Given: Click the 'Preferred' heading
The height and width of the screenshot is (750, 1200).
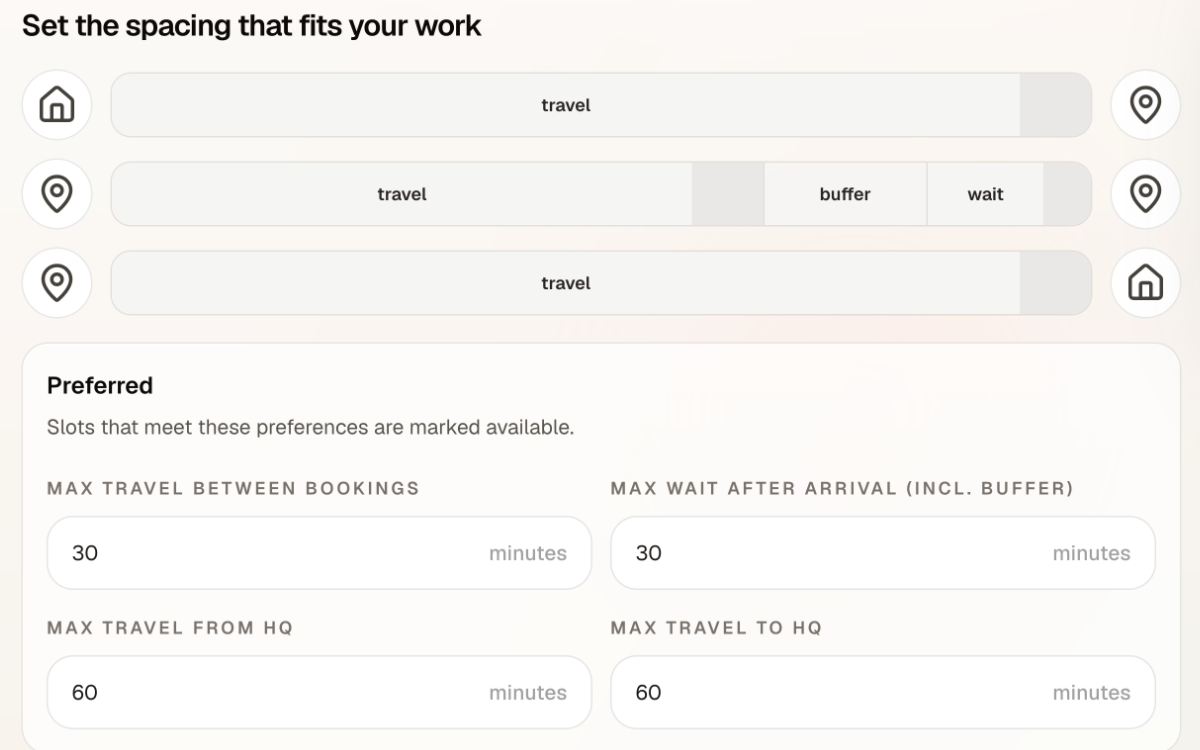Looking at the screenshot, I should [100, 386].
